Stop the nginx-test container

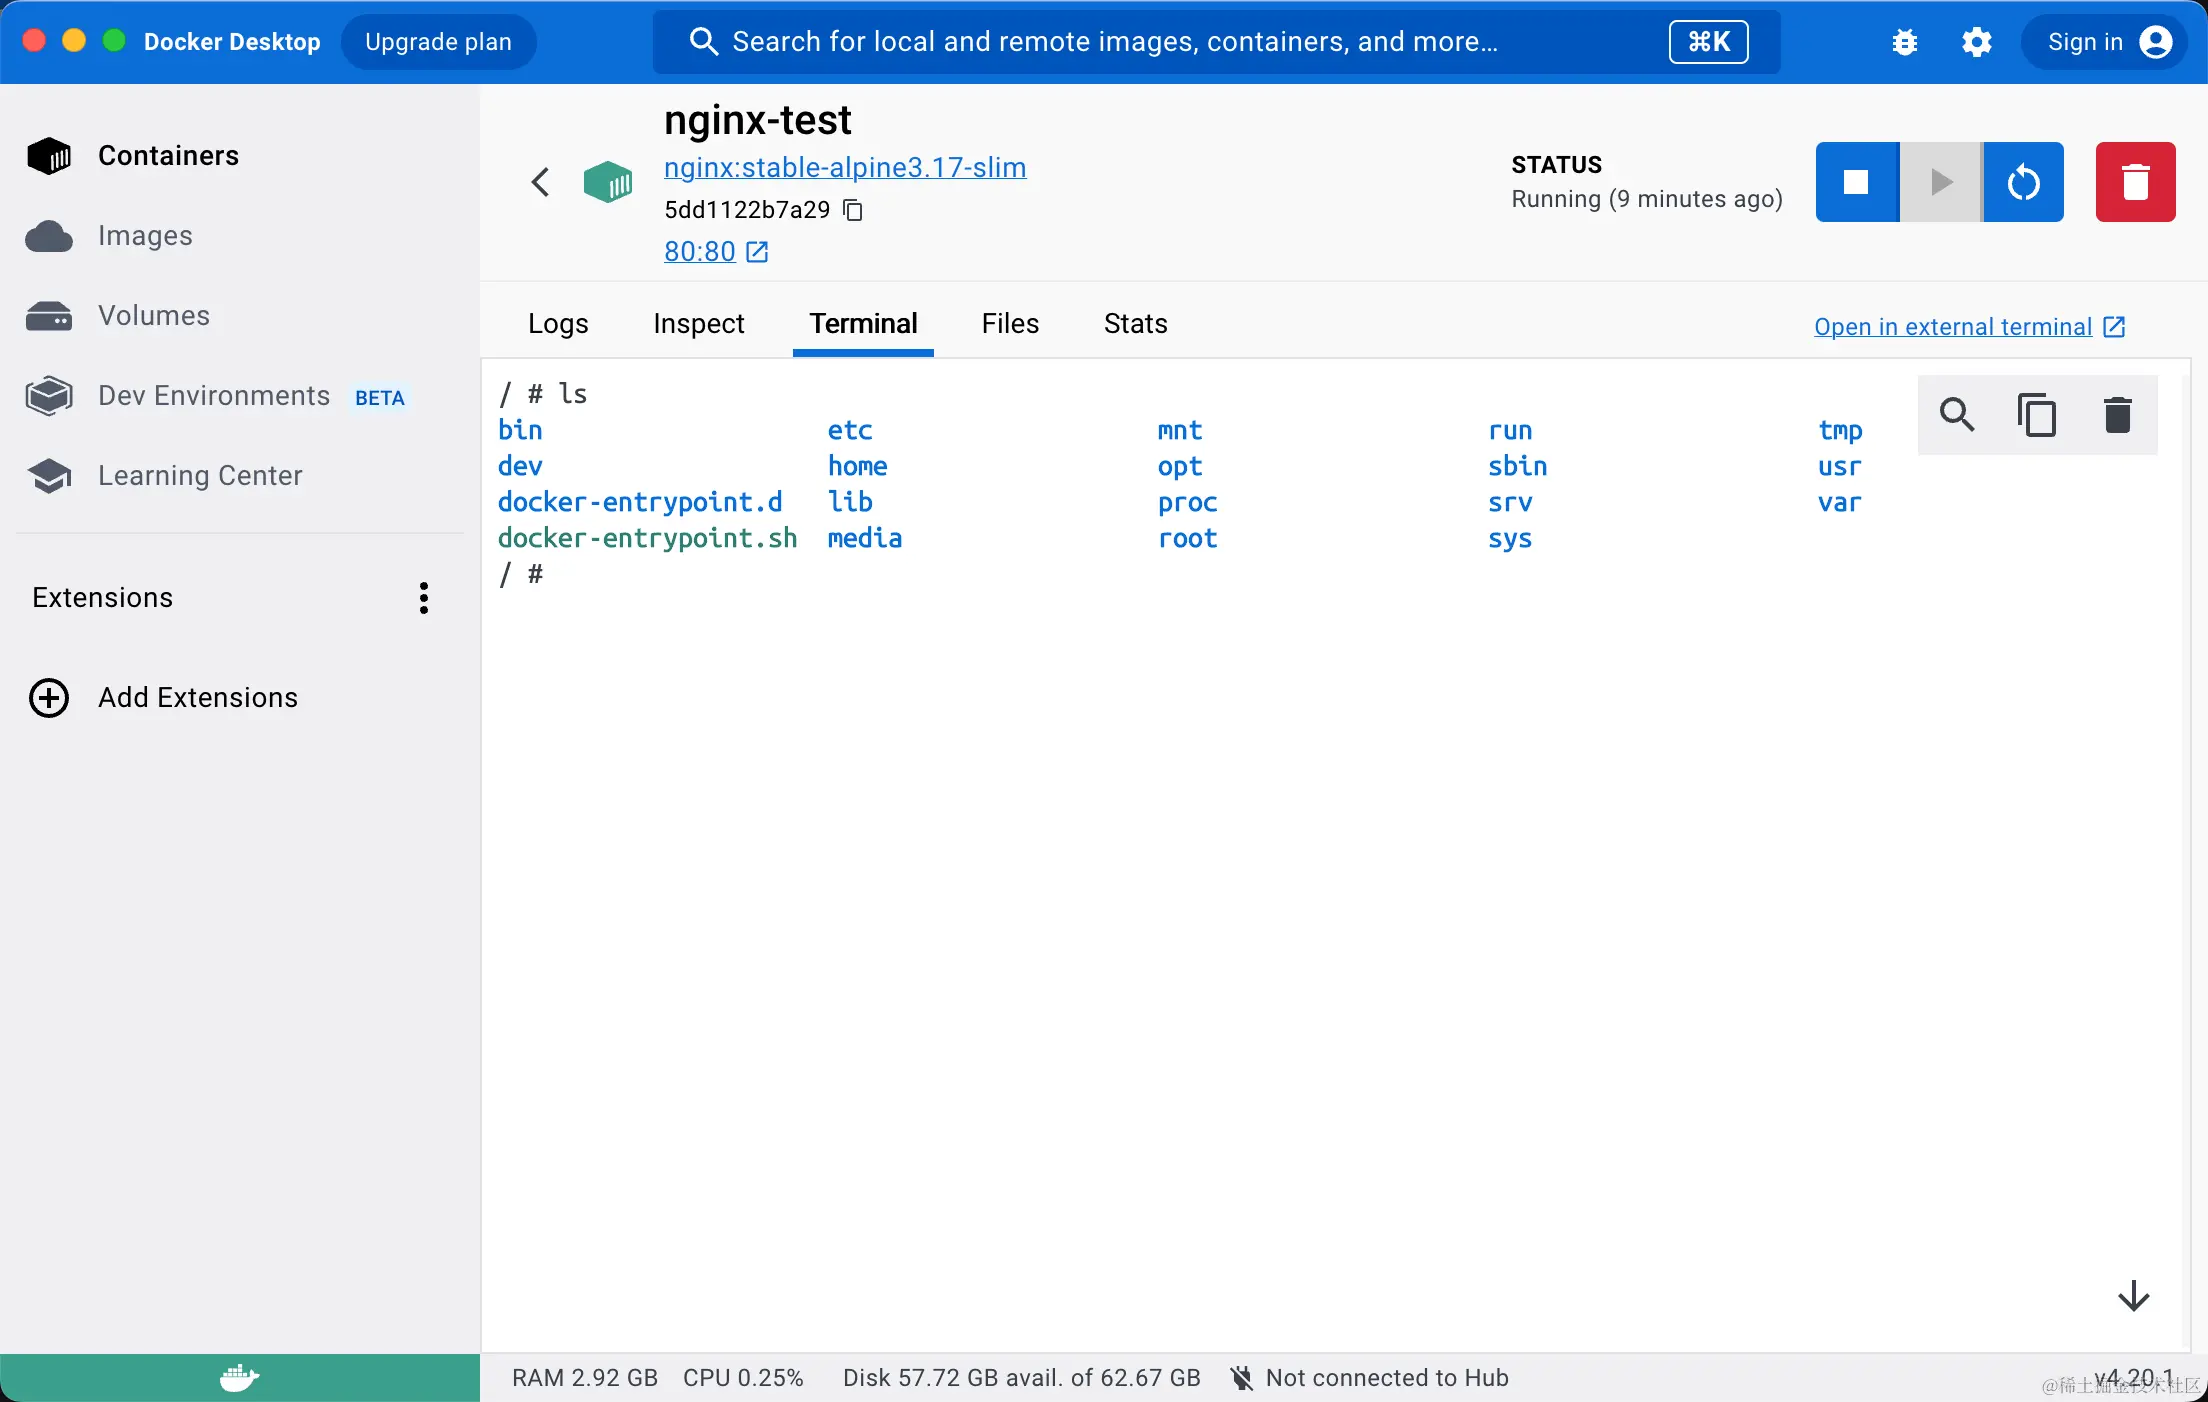[x=1856, y=182]
